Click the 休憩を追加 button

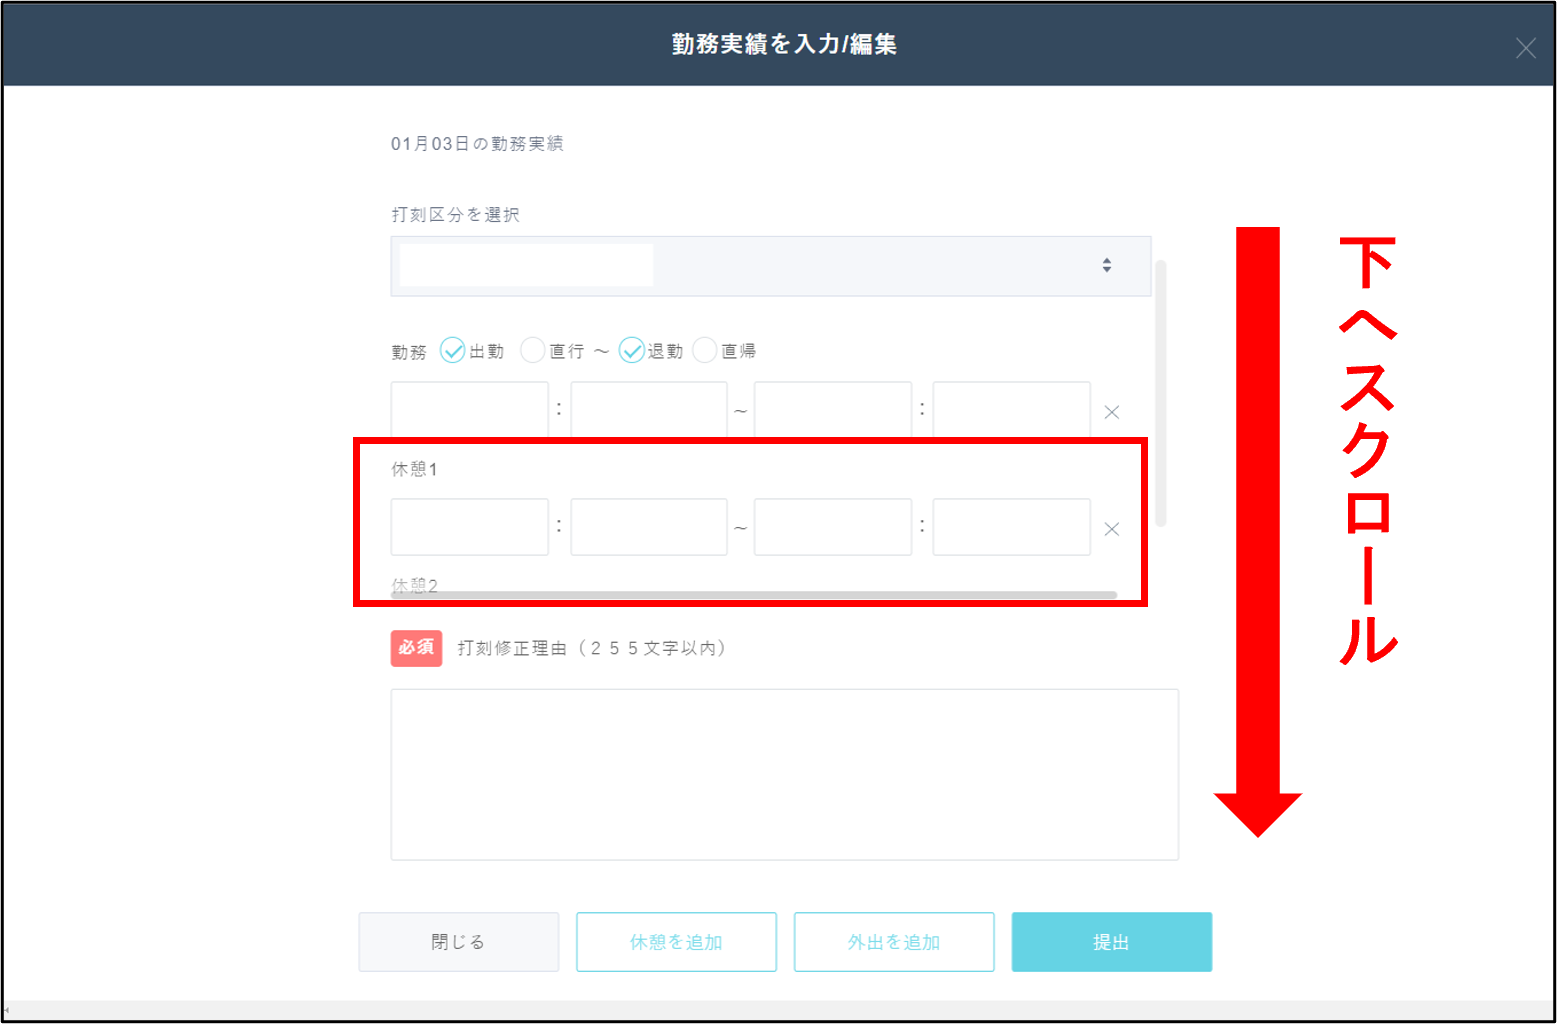pos(676,942)
